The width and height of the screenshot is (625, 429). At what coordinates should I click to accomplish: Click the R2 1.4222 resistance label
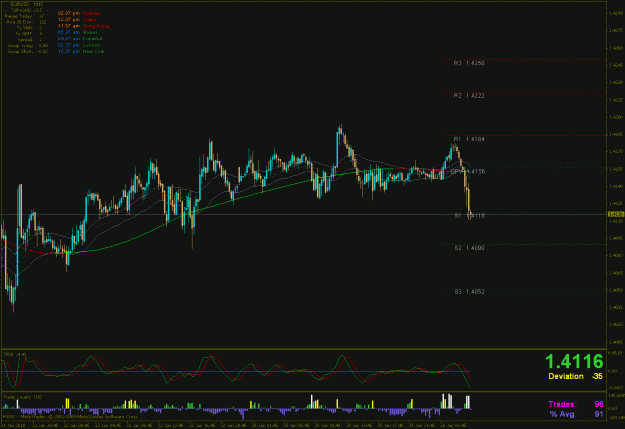(469, 96)
